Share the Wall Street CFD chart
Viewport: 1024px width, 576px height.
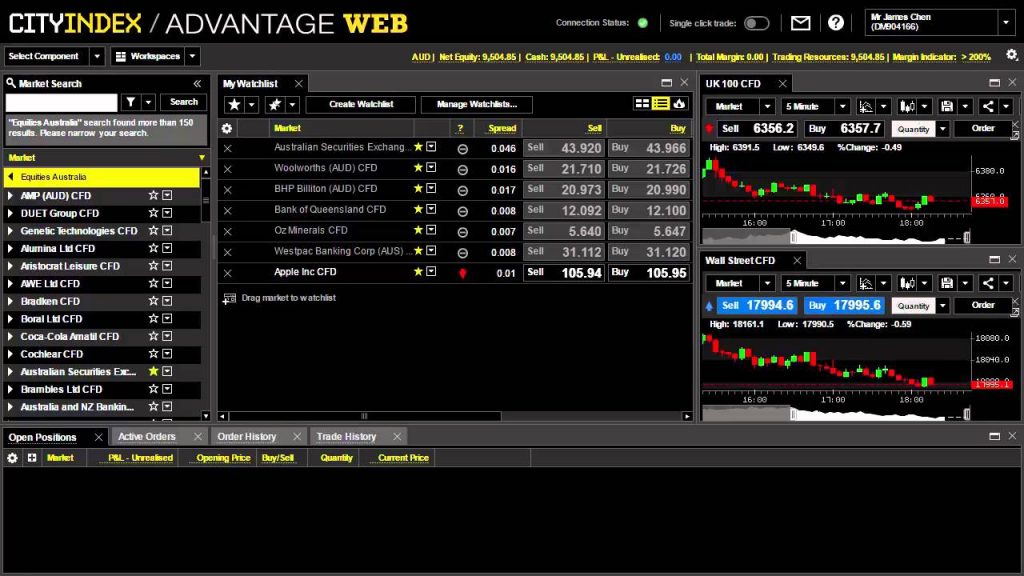987,283
